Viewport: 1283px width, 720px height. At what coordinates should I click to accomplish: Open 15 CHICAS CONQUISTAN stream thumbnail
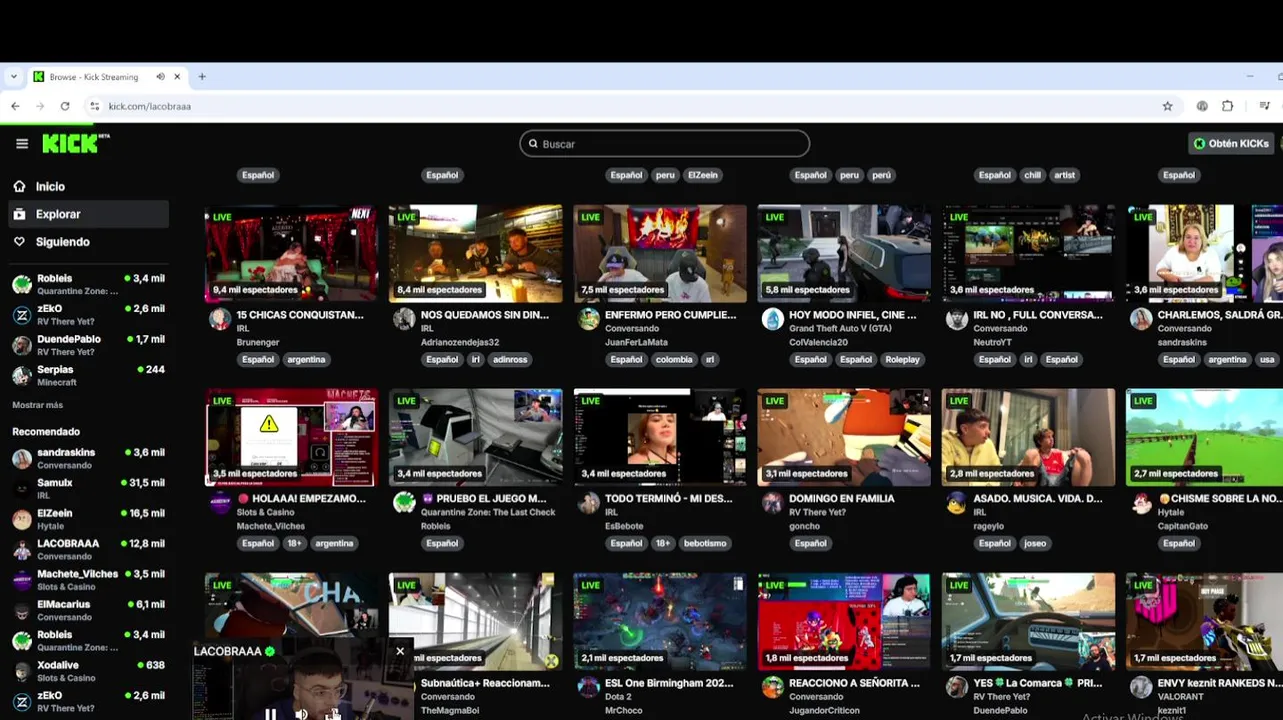pyautogui.click(x=291, y=253)
